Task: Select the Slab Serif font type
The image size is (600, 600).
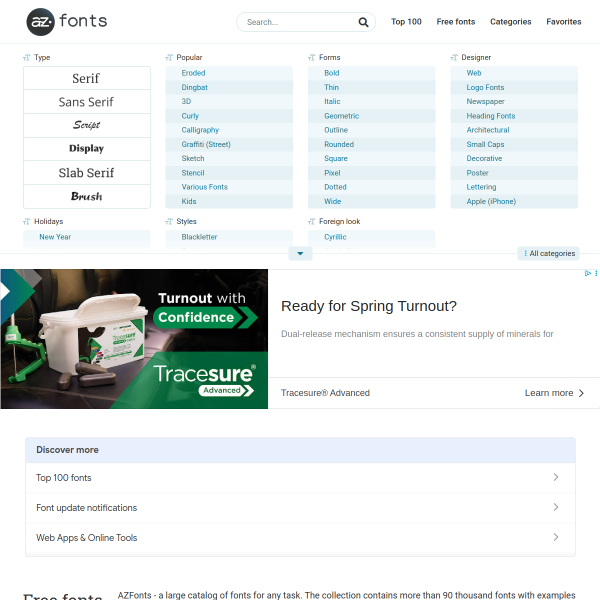Action: [86, 173]
